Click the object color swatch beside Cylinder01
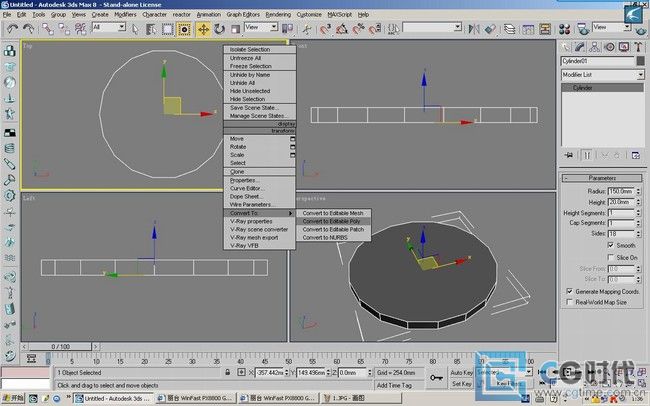 640,61
